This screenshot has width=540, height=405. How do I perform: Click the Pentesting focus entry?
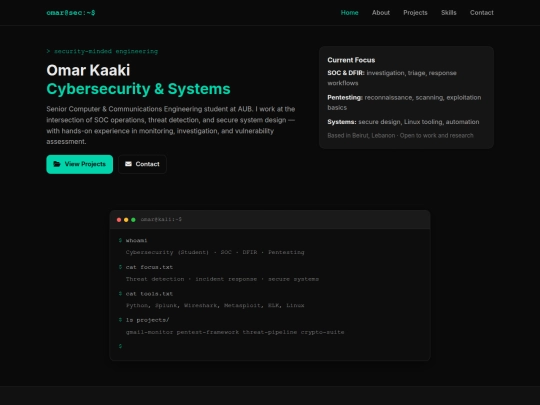pyautogui.click(x=404, y=102)
